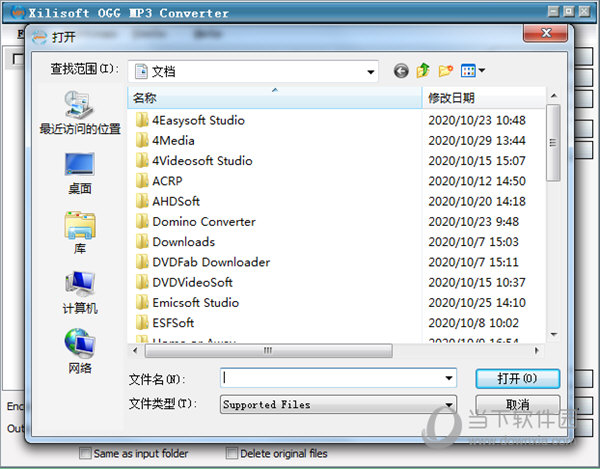Click date 2020/10/8 10:02 cell
This screenshot has height=469, width=600.
[473, 323]
